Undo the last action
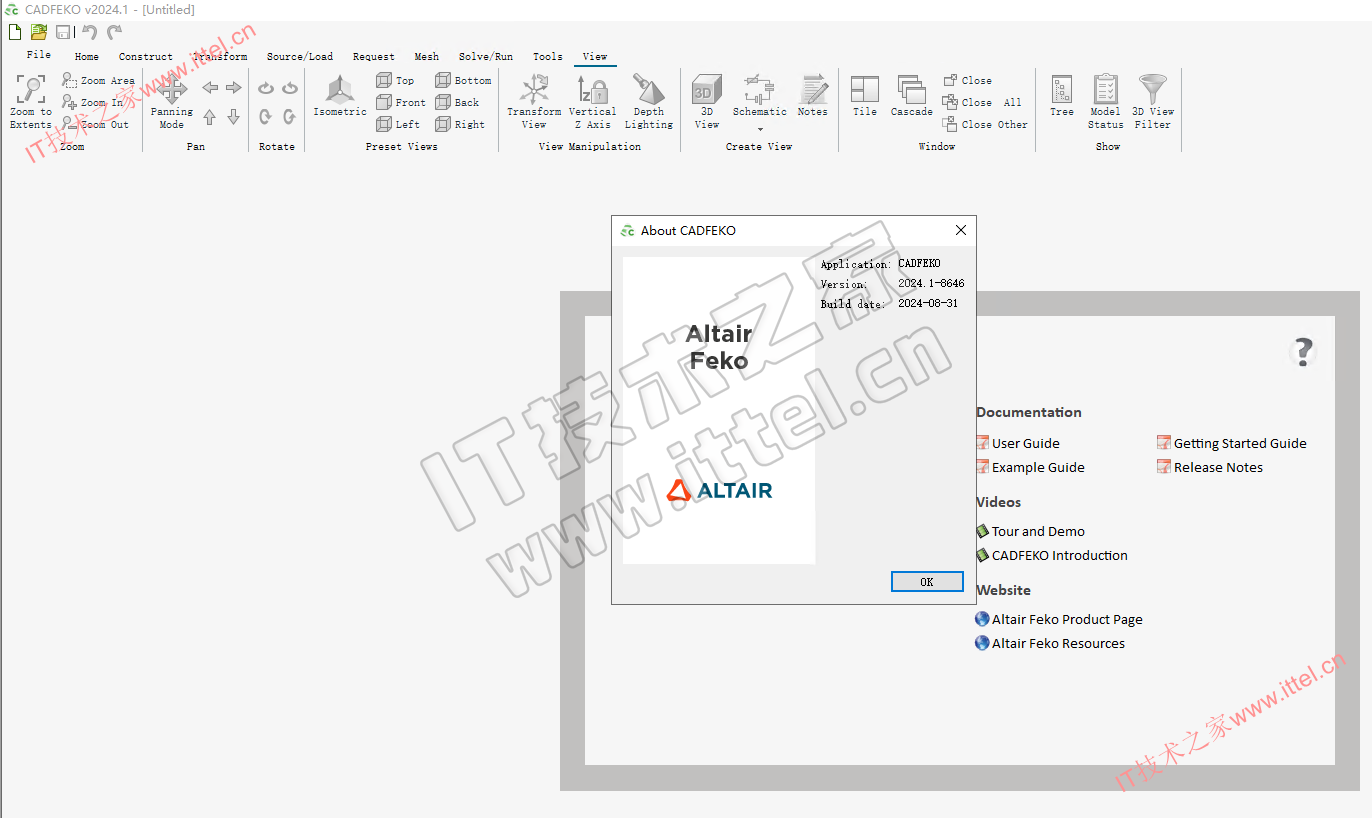This screenshot has height=818, width=1372. [x=90, y=32]
